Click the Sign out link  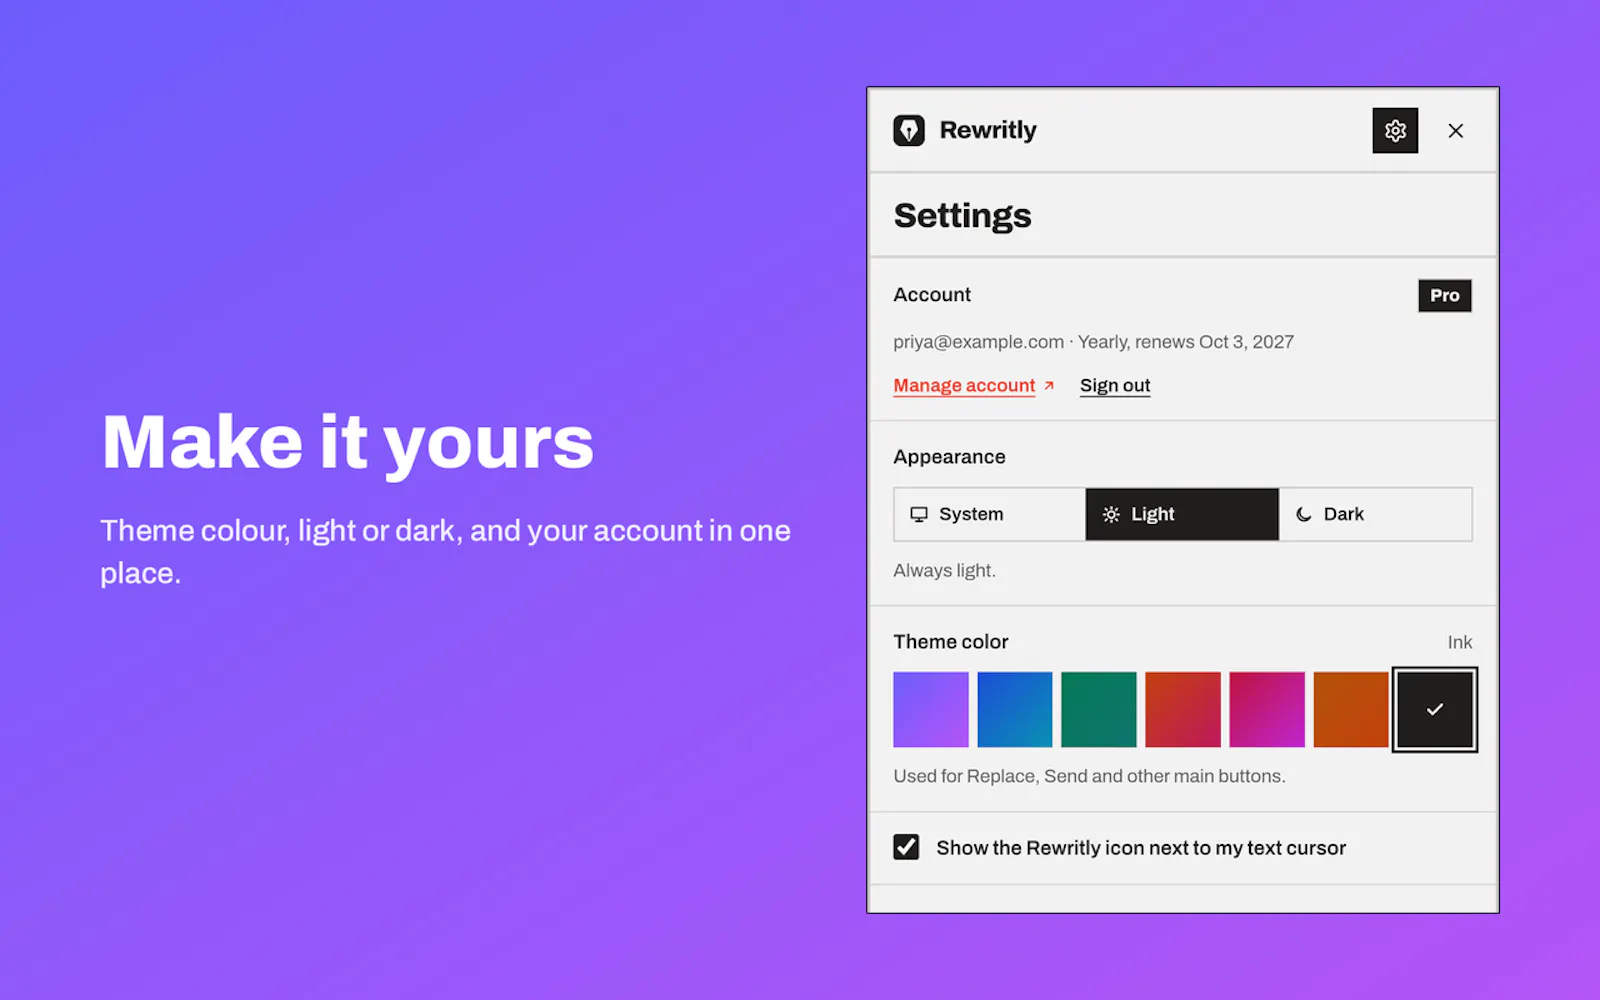pos(1115,385)
